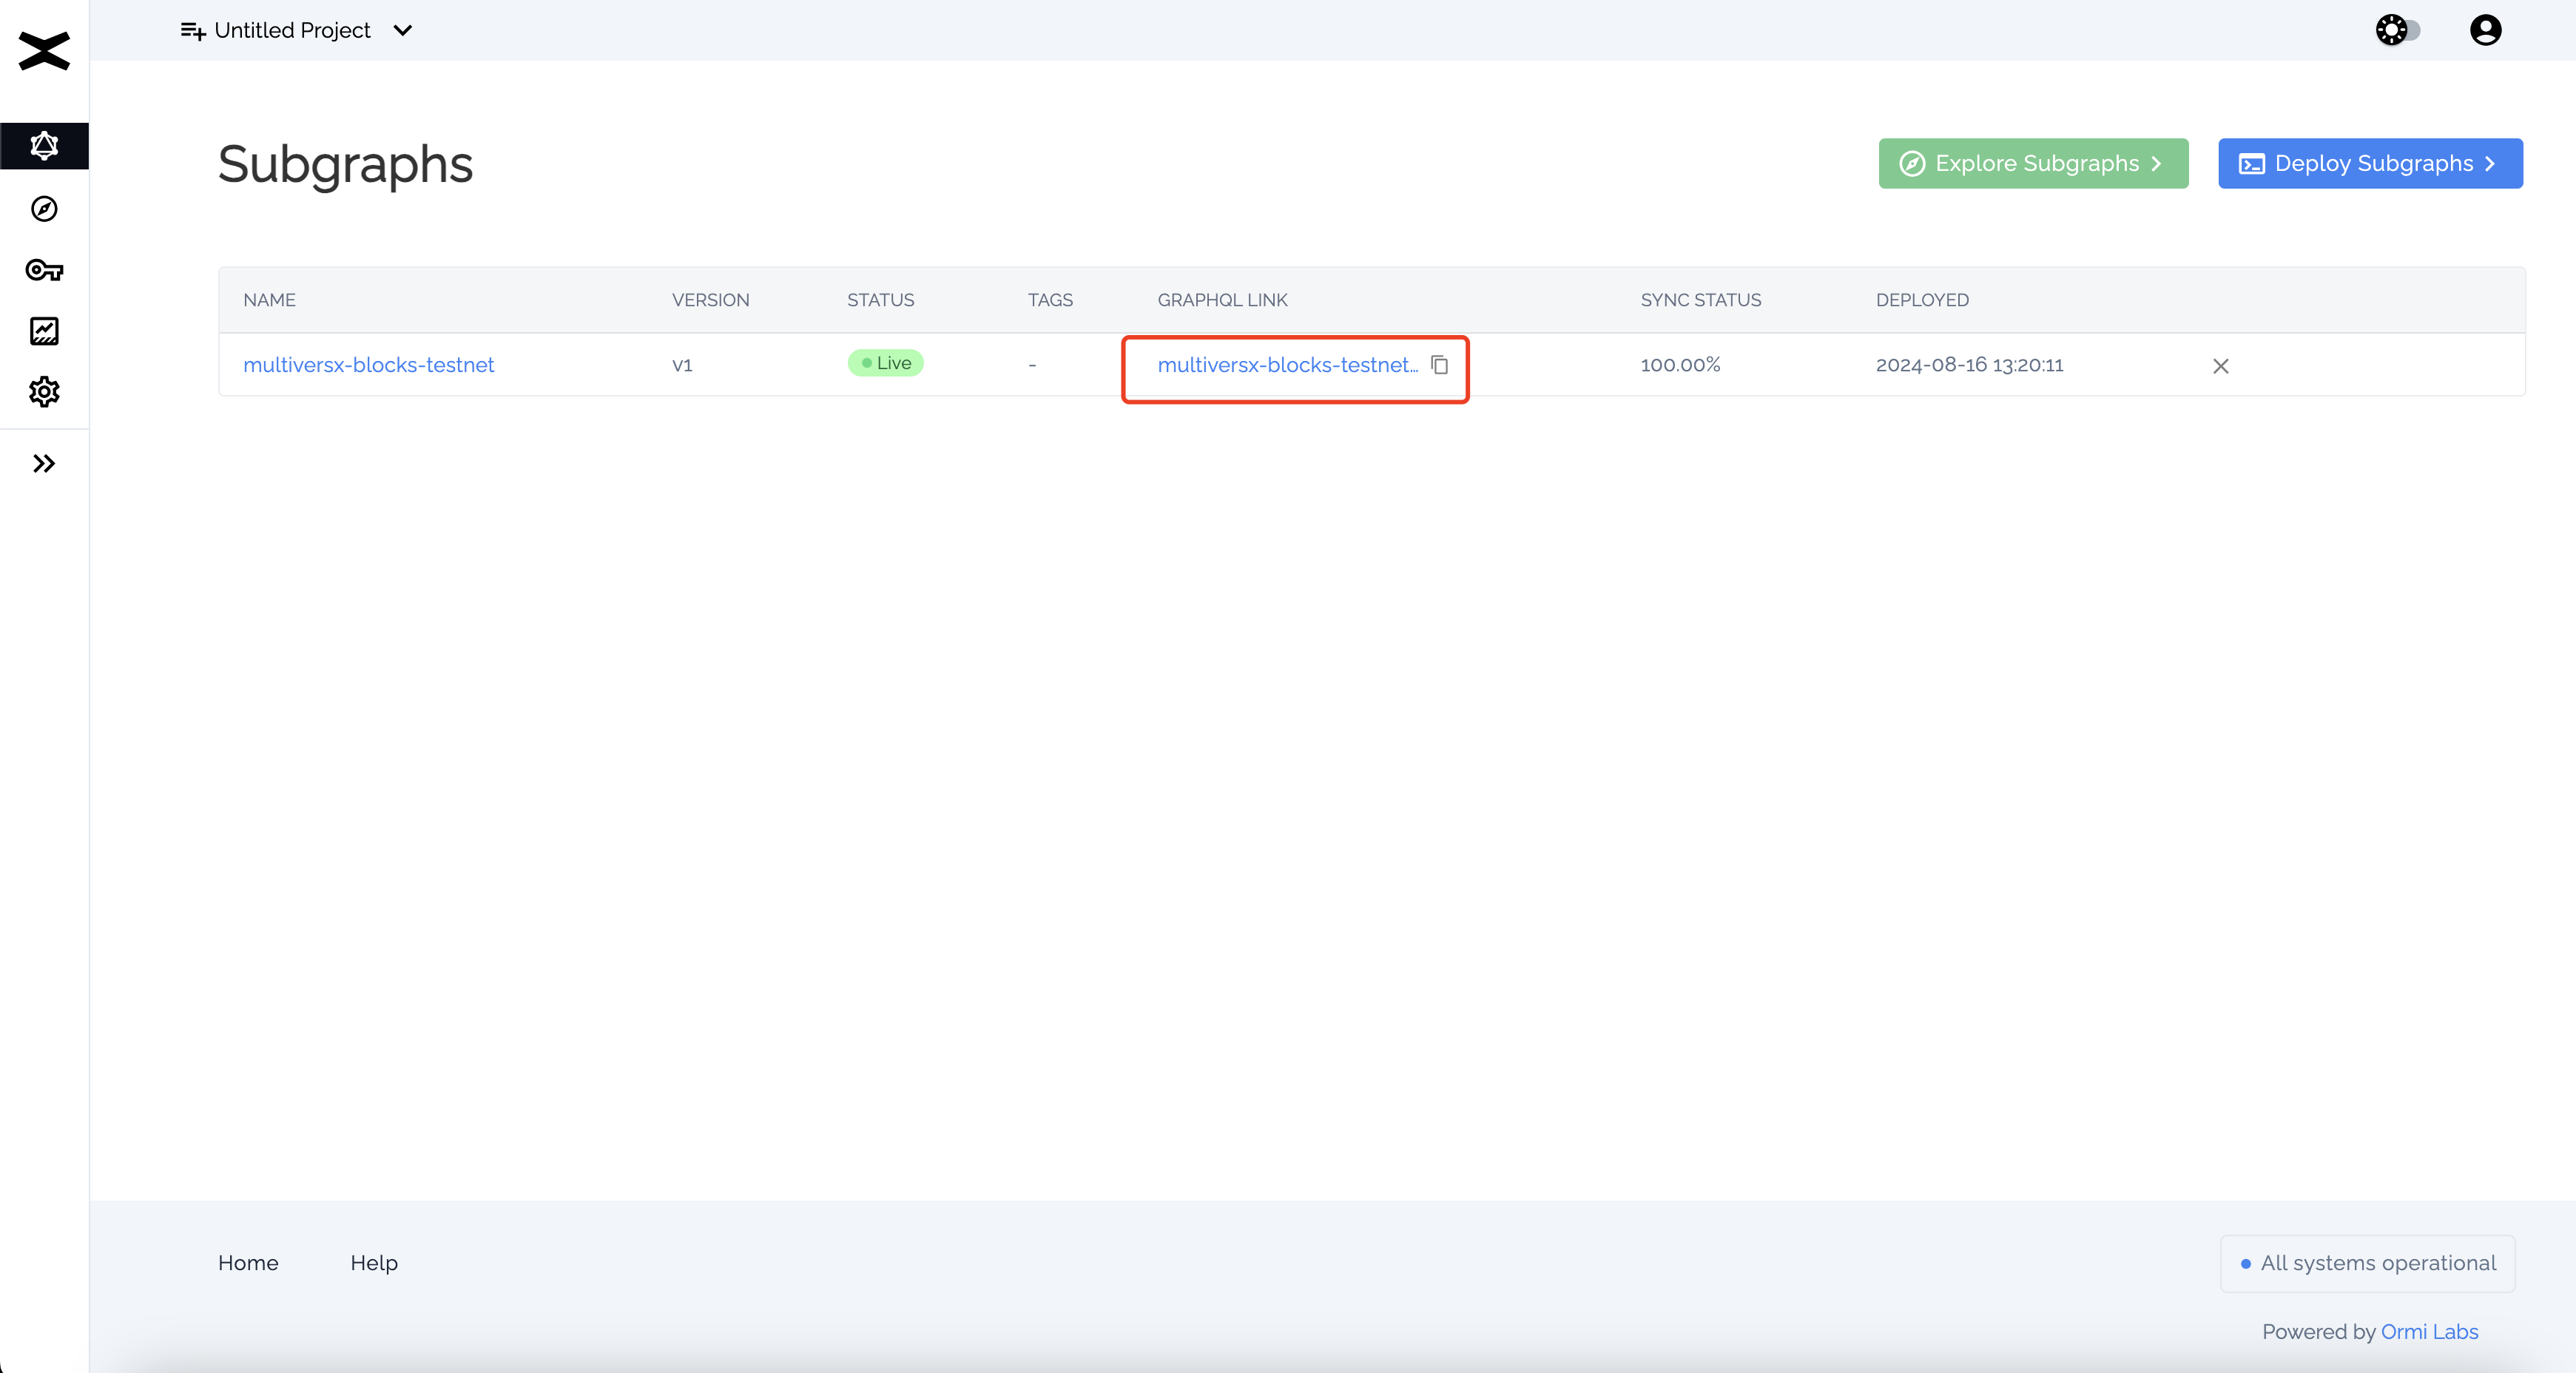This screenshot has width=2576, height=1373.
Task: Click the SYNC STATUS column header
Action: tap(1701, 300)
